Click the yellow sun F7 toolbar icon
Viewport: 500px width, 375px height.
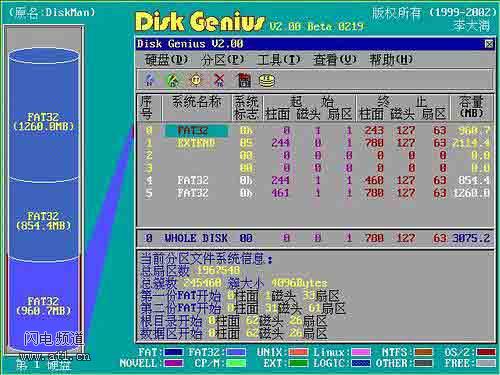click(x=196, y=80)
